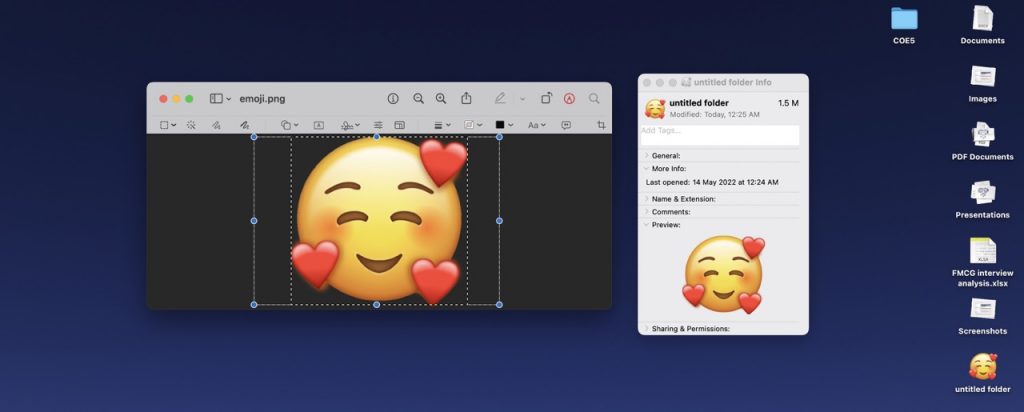Rotate the image with the Rotate button

tap(546, 99)
